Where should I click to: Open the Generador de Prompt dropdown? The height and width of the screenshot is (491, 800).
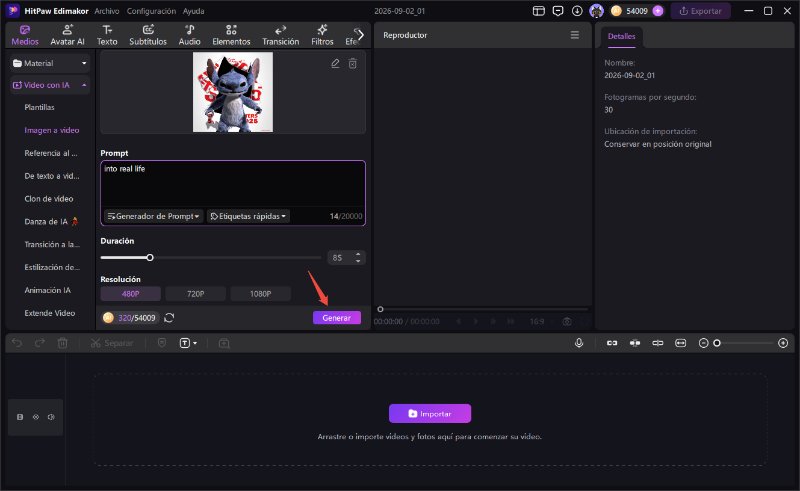tap(154, 216)
